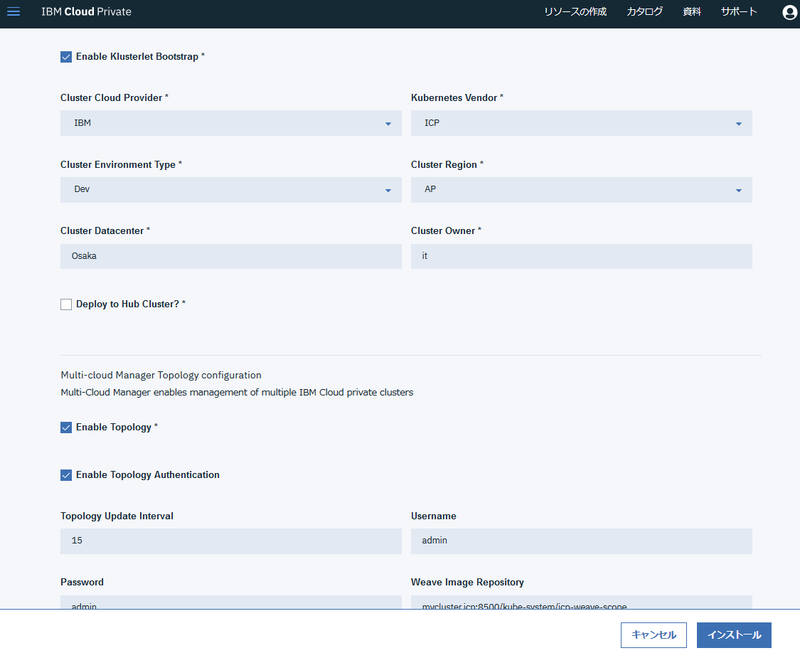
Task: Toggle the Enable Topology checkbox
Action: coord(66,428)
